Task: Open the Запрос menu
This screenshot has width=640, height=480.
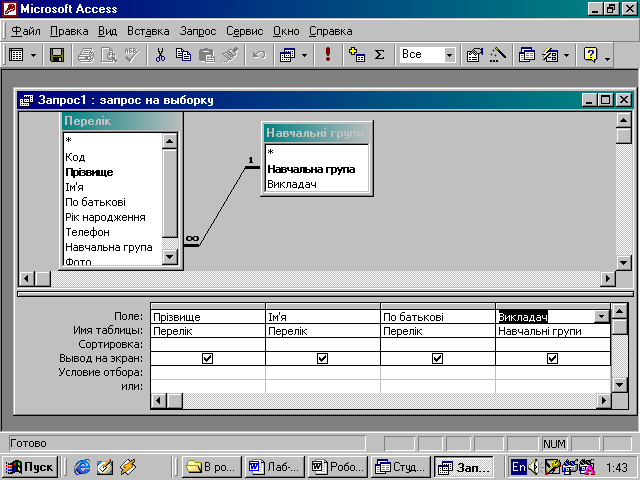Action: 198,31
